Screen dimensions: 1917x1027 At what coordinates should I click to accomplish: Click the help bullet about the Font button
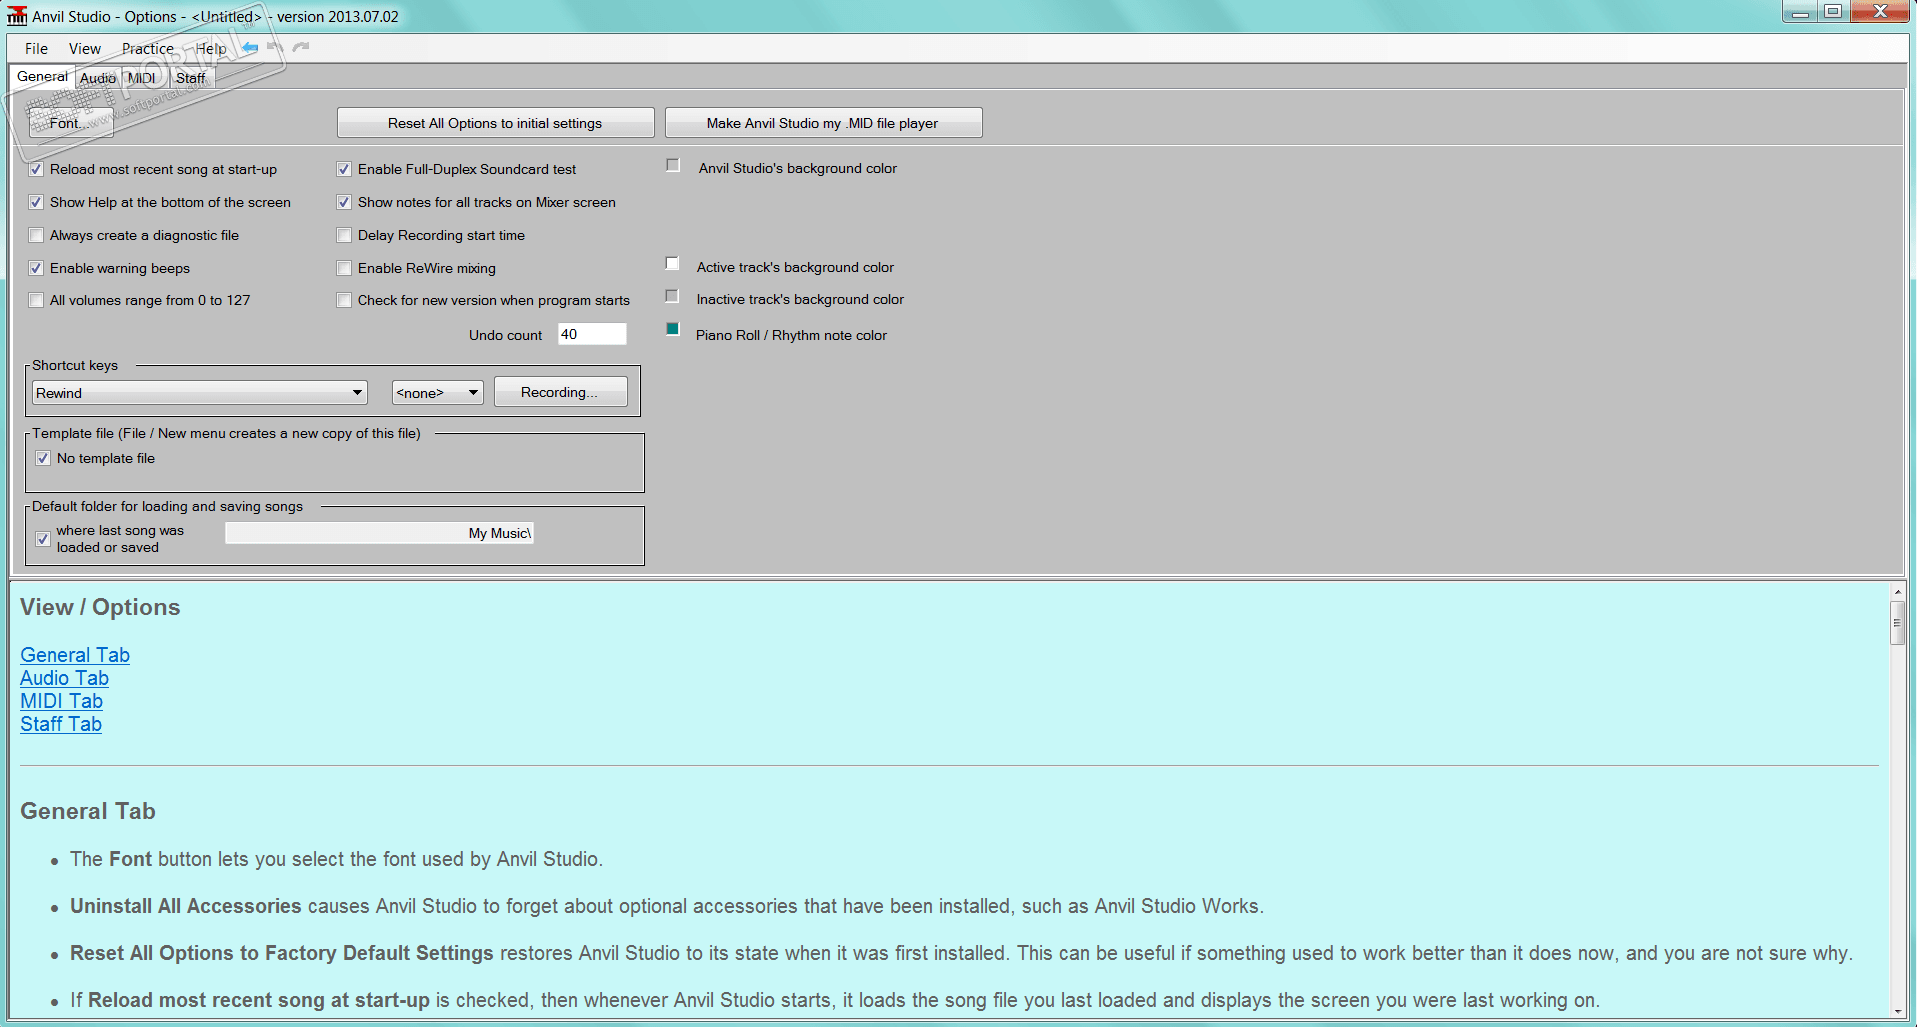tap(336, 859)
